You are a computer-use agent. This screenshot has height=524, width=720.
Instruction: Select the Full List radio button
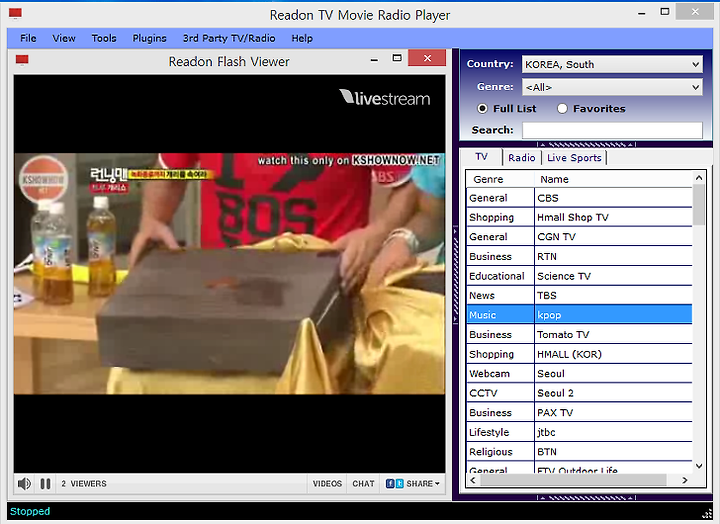pyautogui.click(x=482, y=108)
